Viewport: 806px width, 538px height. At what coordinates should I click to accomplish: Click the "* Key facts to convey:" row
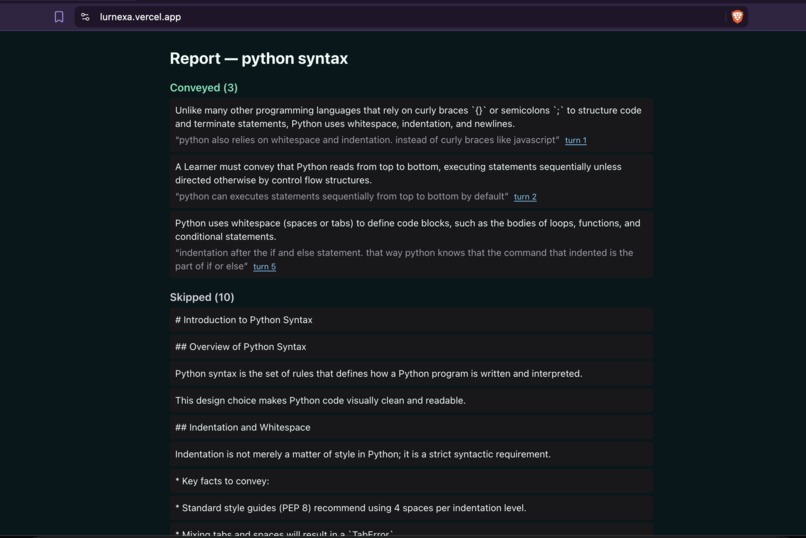(x=411, y=481)
